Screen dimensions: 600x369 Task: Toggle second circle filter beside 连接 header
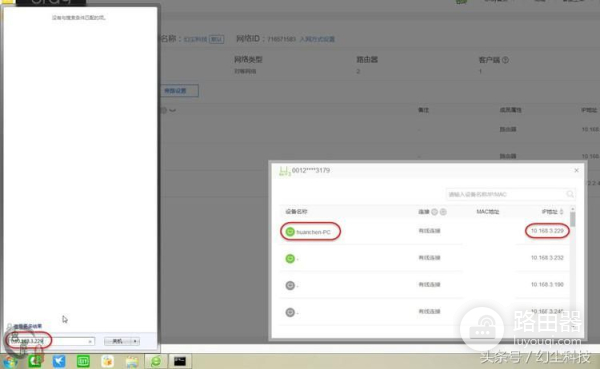click(443, 212)
